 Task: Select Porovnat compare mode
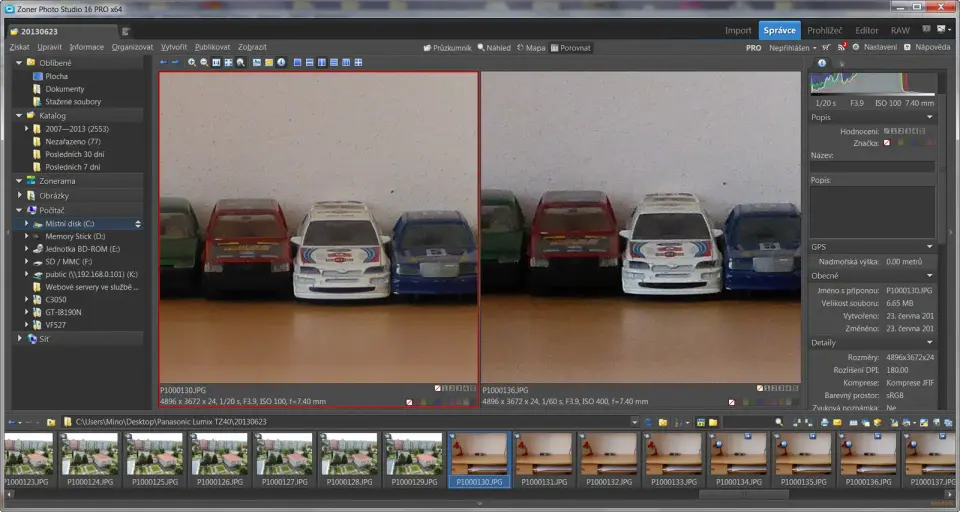(571, 47)
